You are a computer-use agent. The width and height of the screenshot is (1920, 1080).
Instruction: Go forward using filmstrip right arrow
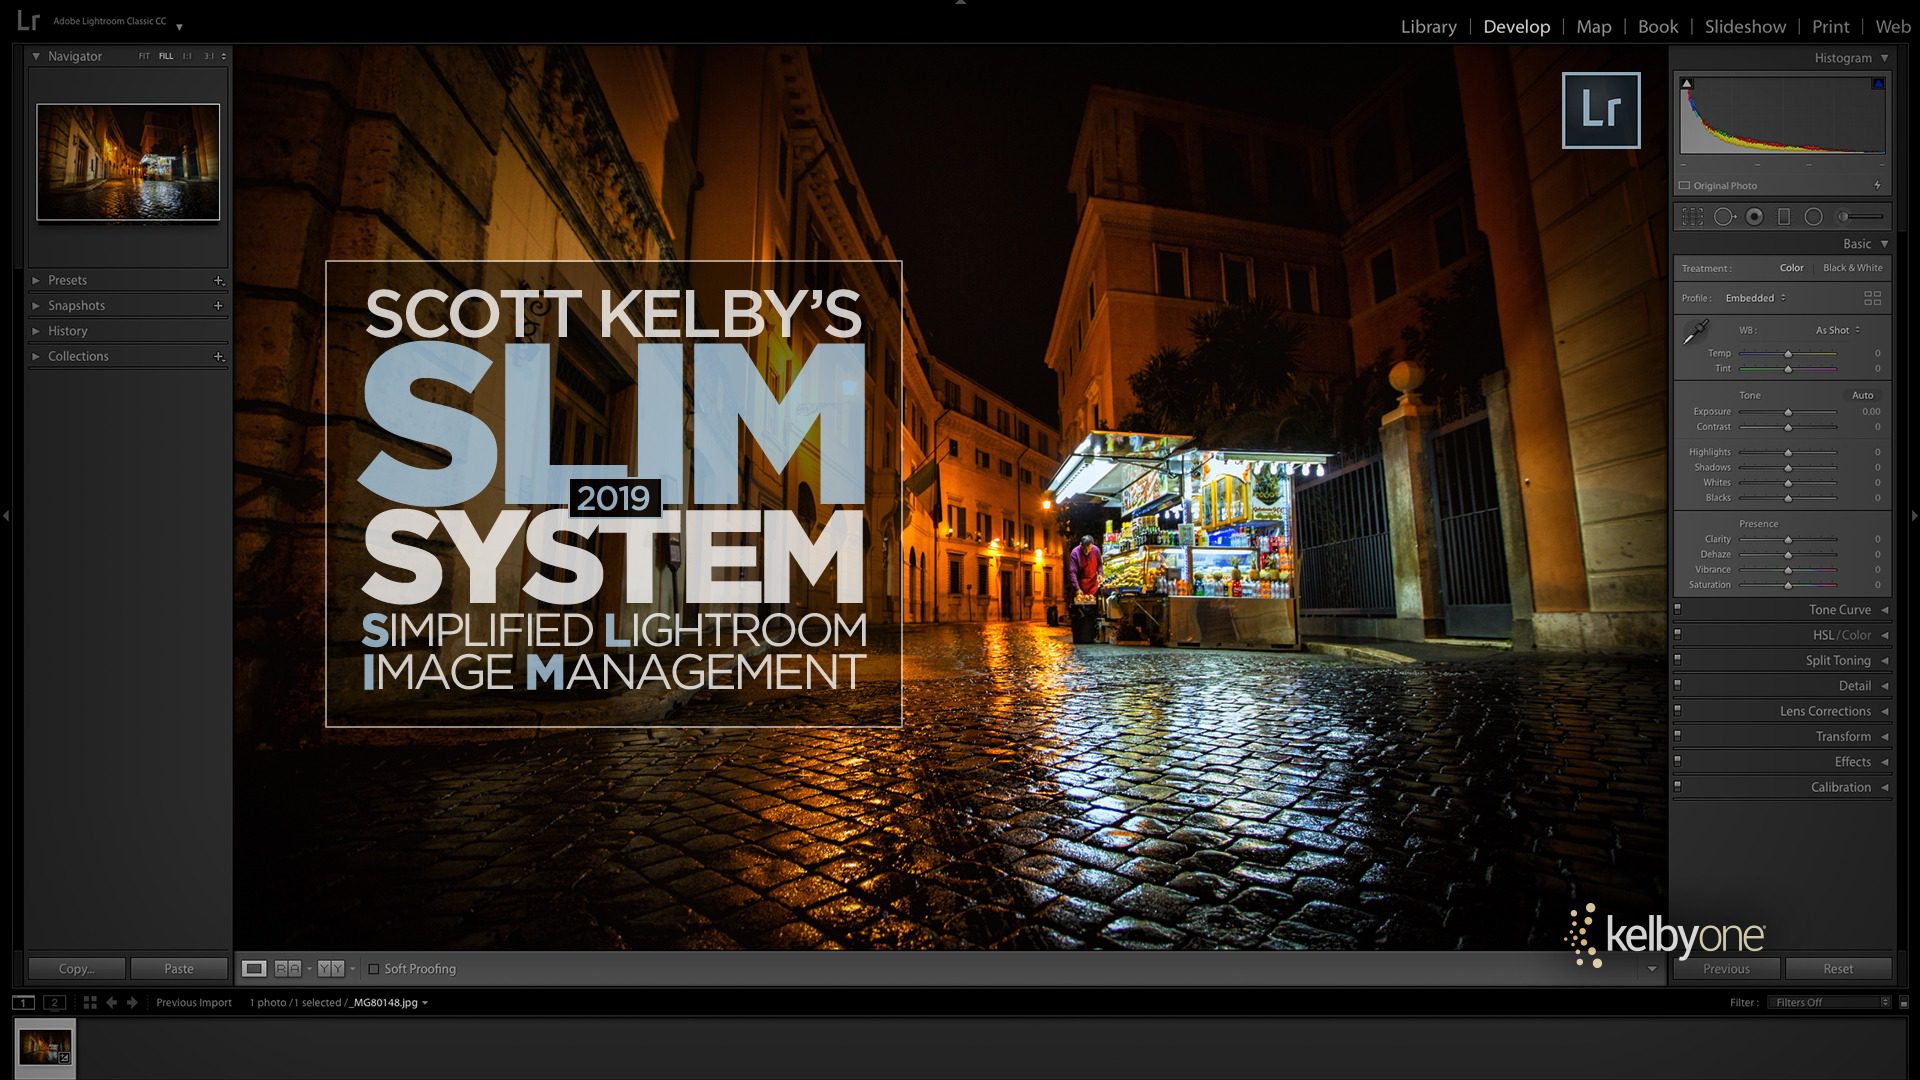132,1002
